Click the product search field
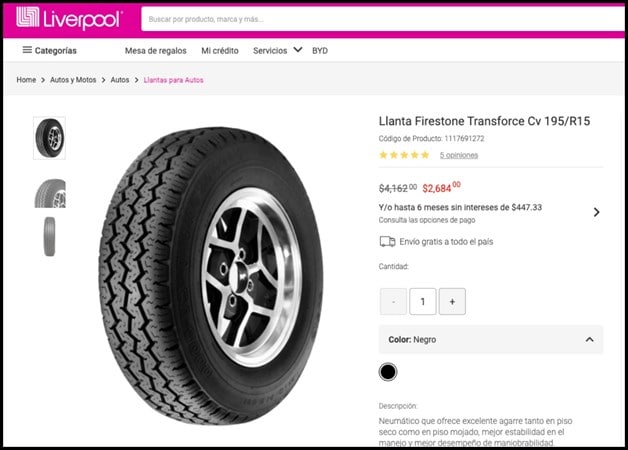The height and width of the screenshot is (450, 628). pos(380,19)
